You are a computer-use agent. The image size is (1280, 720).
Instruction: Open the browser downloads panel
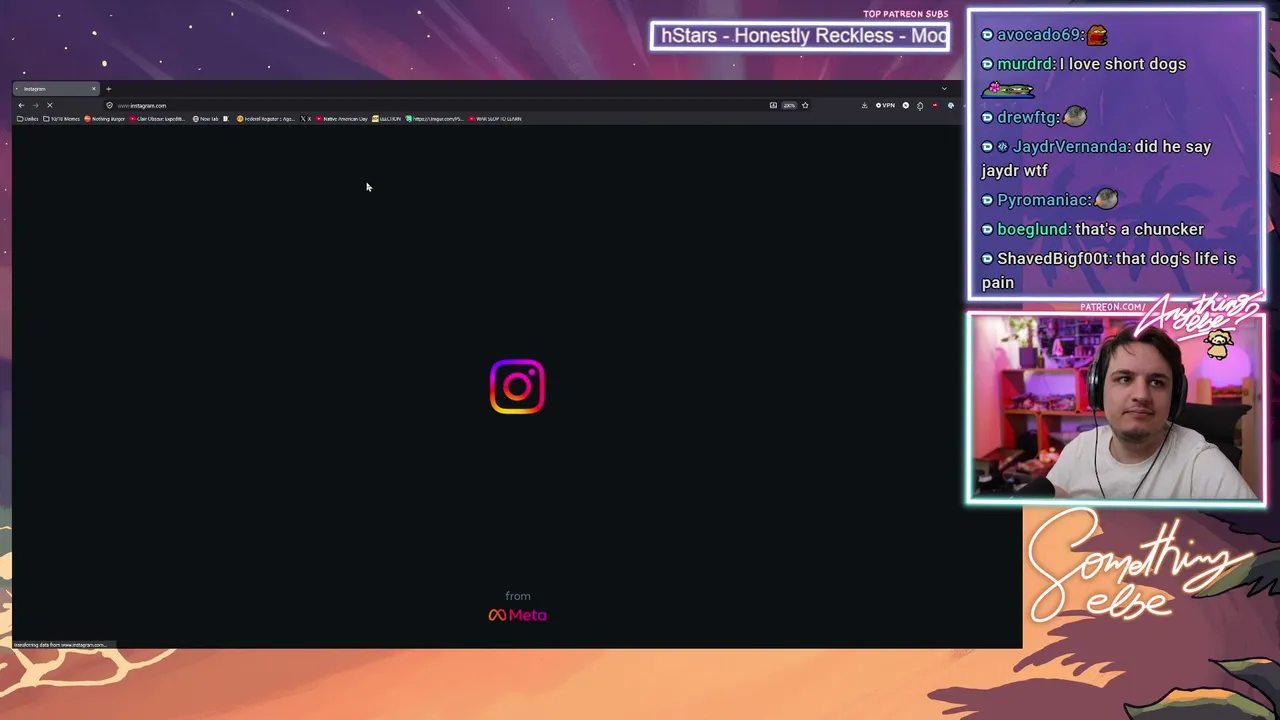(x=864, y=105)
